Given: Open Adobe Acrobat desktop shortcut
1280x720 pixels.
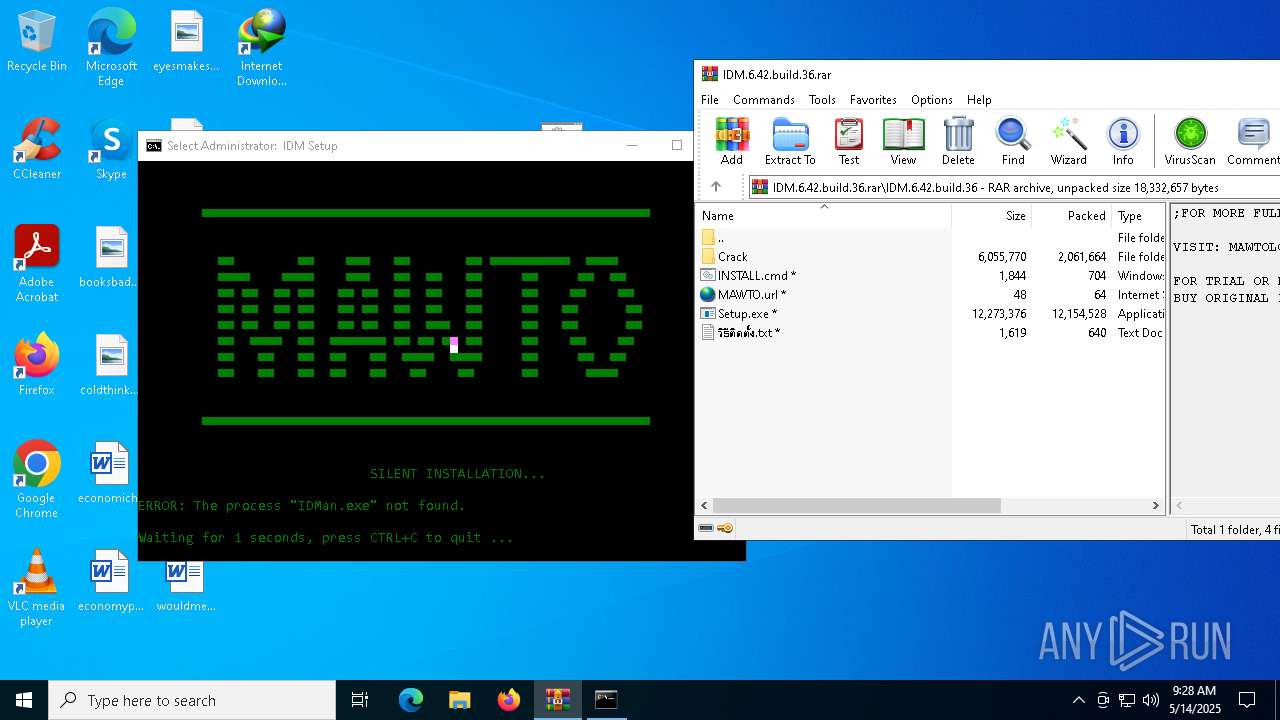Looking at the screenshot, I should tap(37, 264).
